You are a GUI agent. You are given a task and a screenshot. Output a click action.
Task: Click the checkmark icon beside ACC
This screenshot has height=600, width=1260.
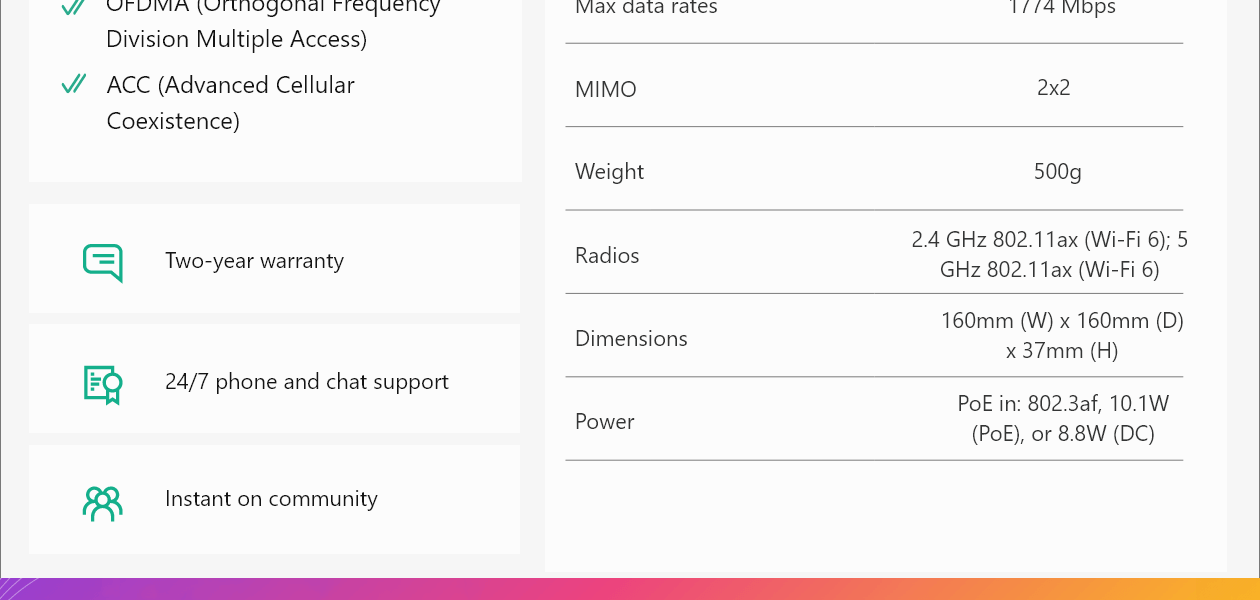pos(73,85)
